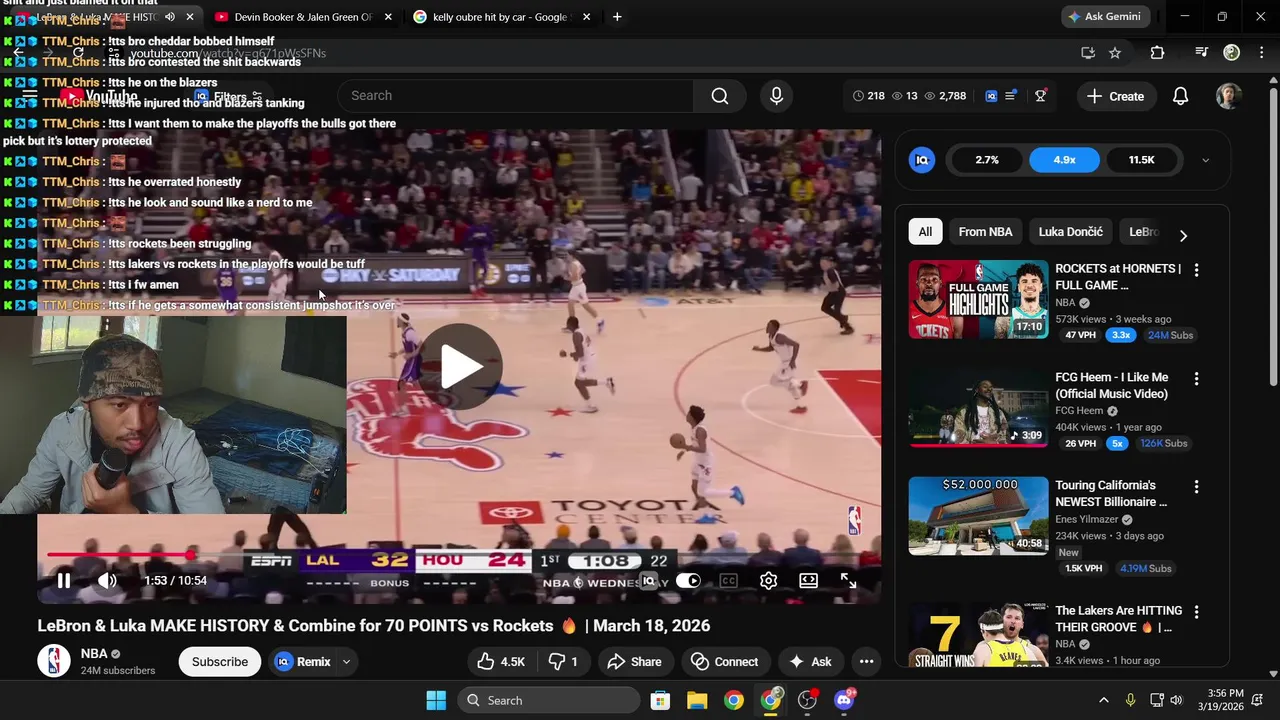Click the Connect button
Screen dimensions: 1280x720
(725, 661)
